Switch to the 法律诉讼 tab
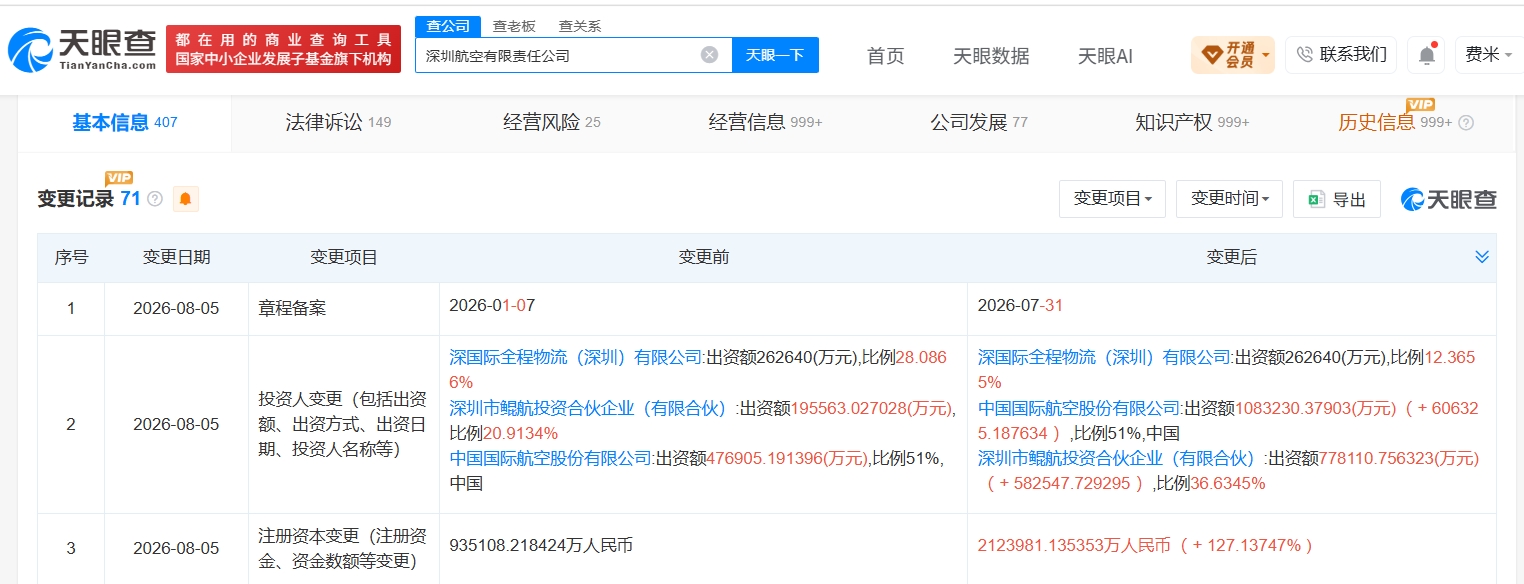 (338, 123)
